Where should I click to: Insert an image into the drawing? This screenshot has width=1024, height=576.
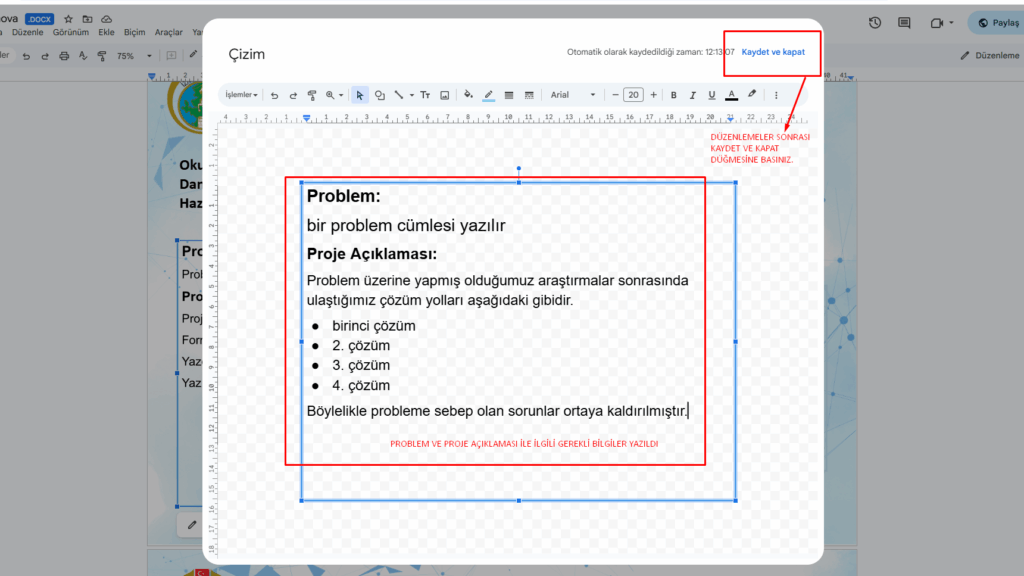(x=445, y=95)
